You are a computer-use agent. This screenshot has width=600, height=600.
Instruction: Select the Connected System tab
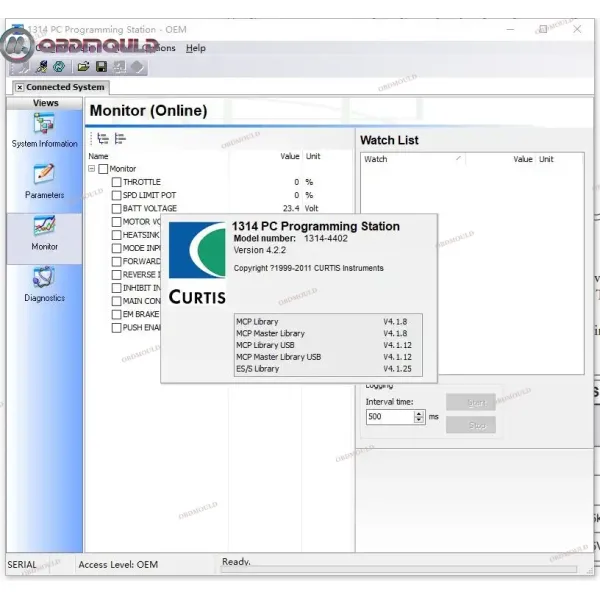click(64, 87)
